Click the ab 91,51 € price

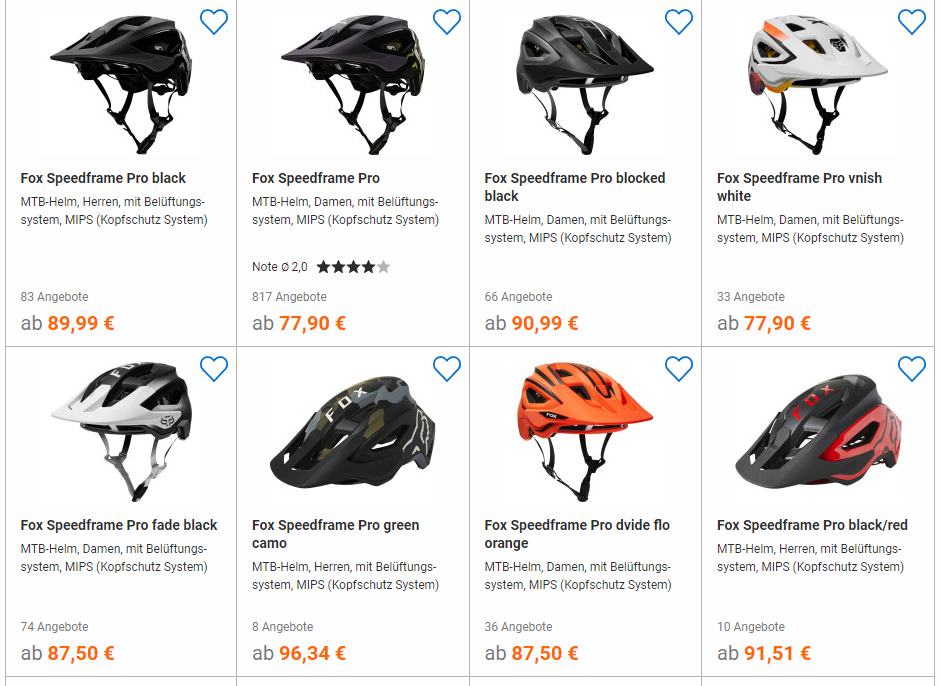coord(763,654)
